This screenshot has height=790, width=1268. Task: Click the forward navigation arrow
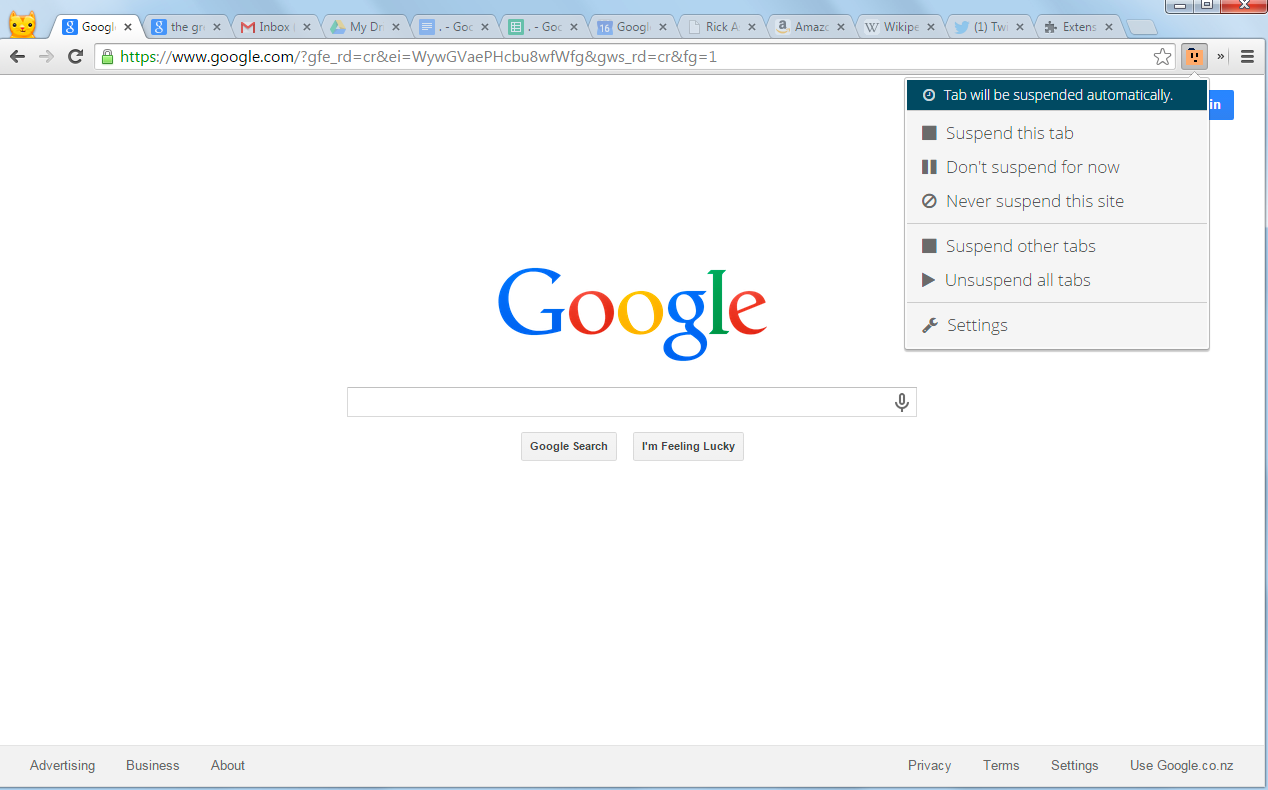[46, 57]
